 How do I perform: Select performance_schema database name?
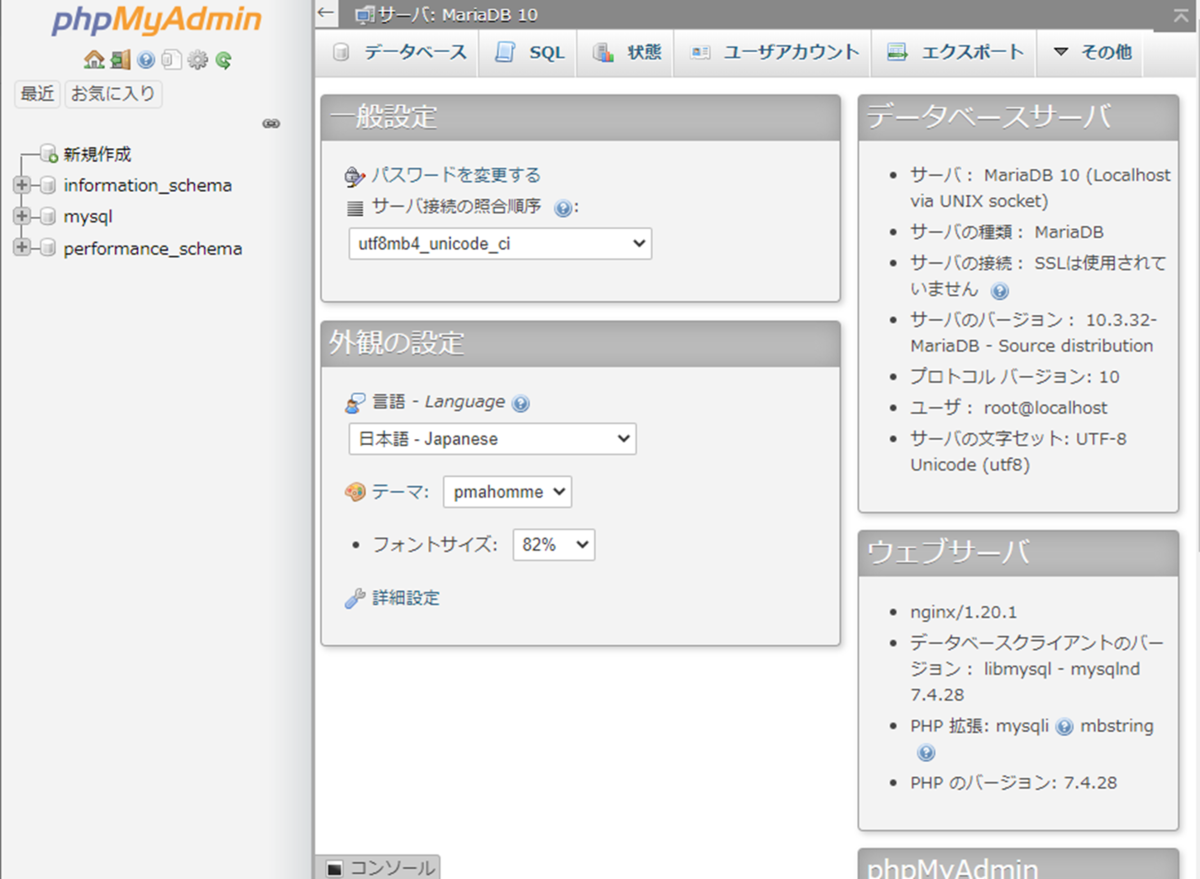[x=153, y=249]
